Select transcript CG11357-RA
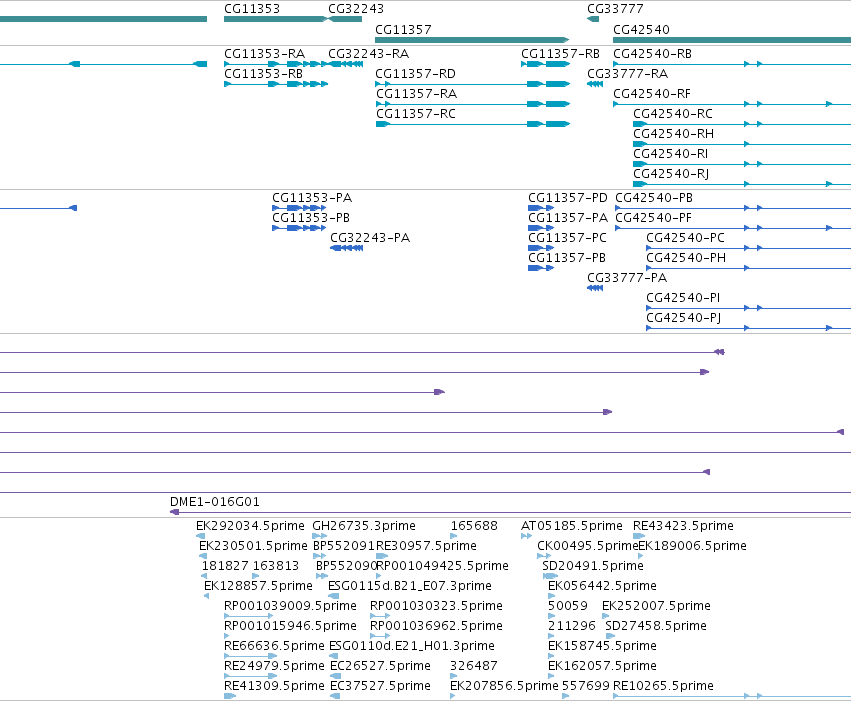The image size is (851, 701). click(417, 94)
